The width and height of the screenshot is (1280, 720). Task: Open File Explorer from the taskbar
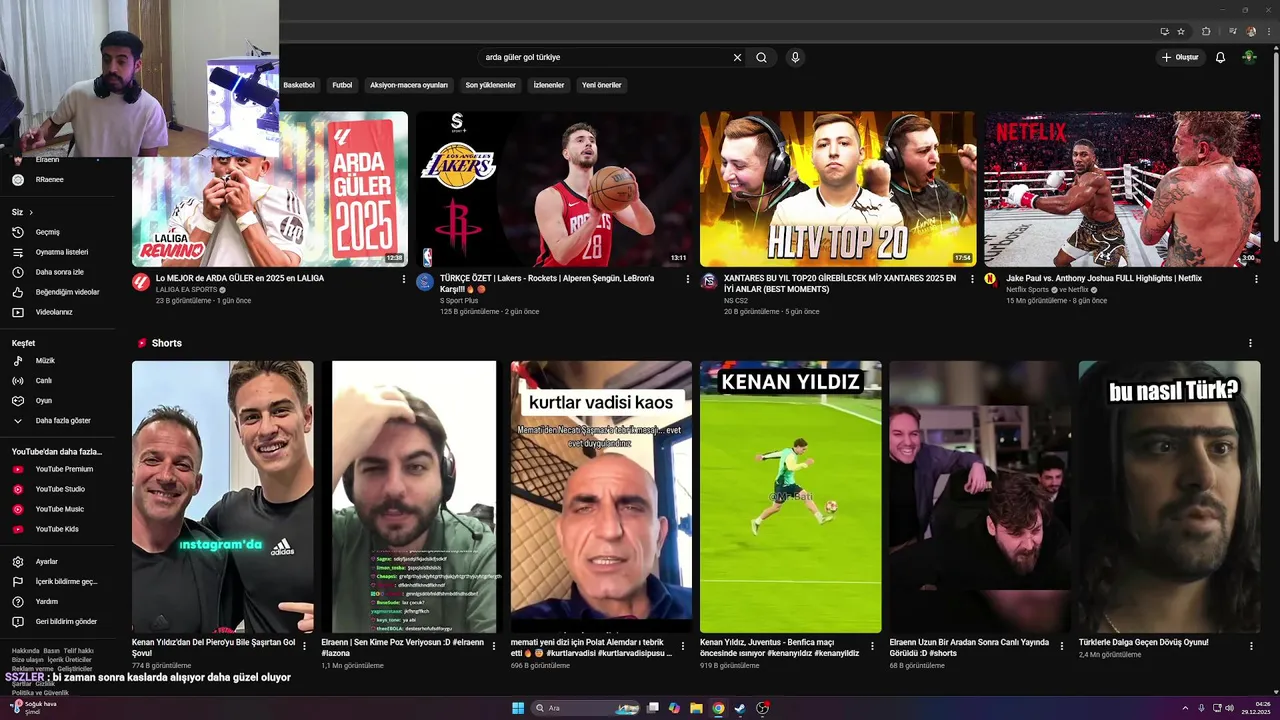click(x=696, y=708)
